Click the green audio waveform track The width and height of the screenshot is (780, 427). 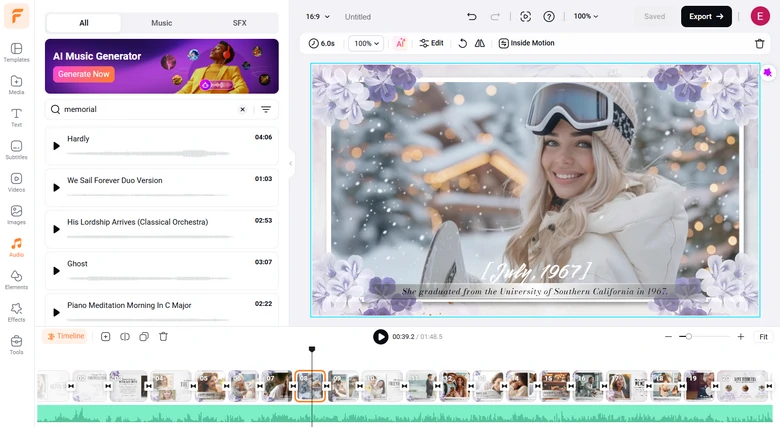[x=404, y=414]
